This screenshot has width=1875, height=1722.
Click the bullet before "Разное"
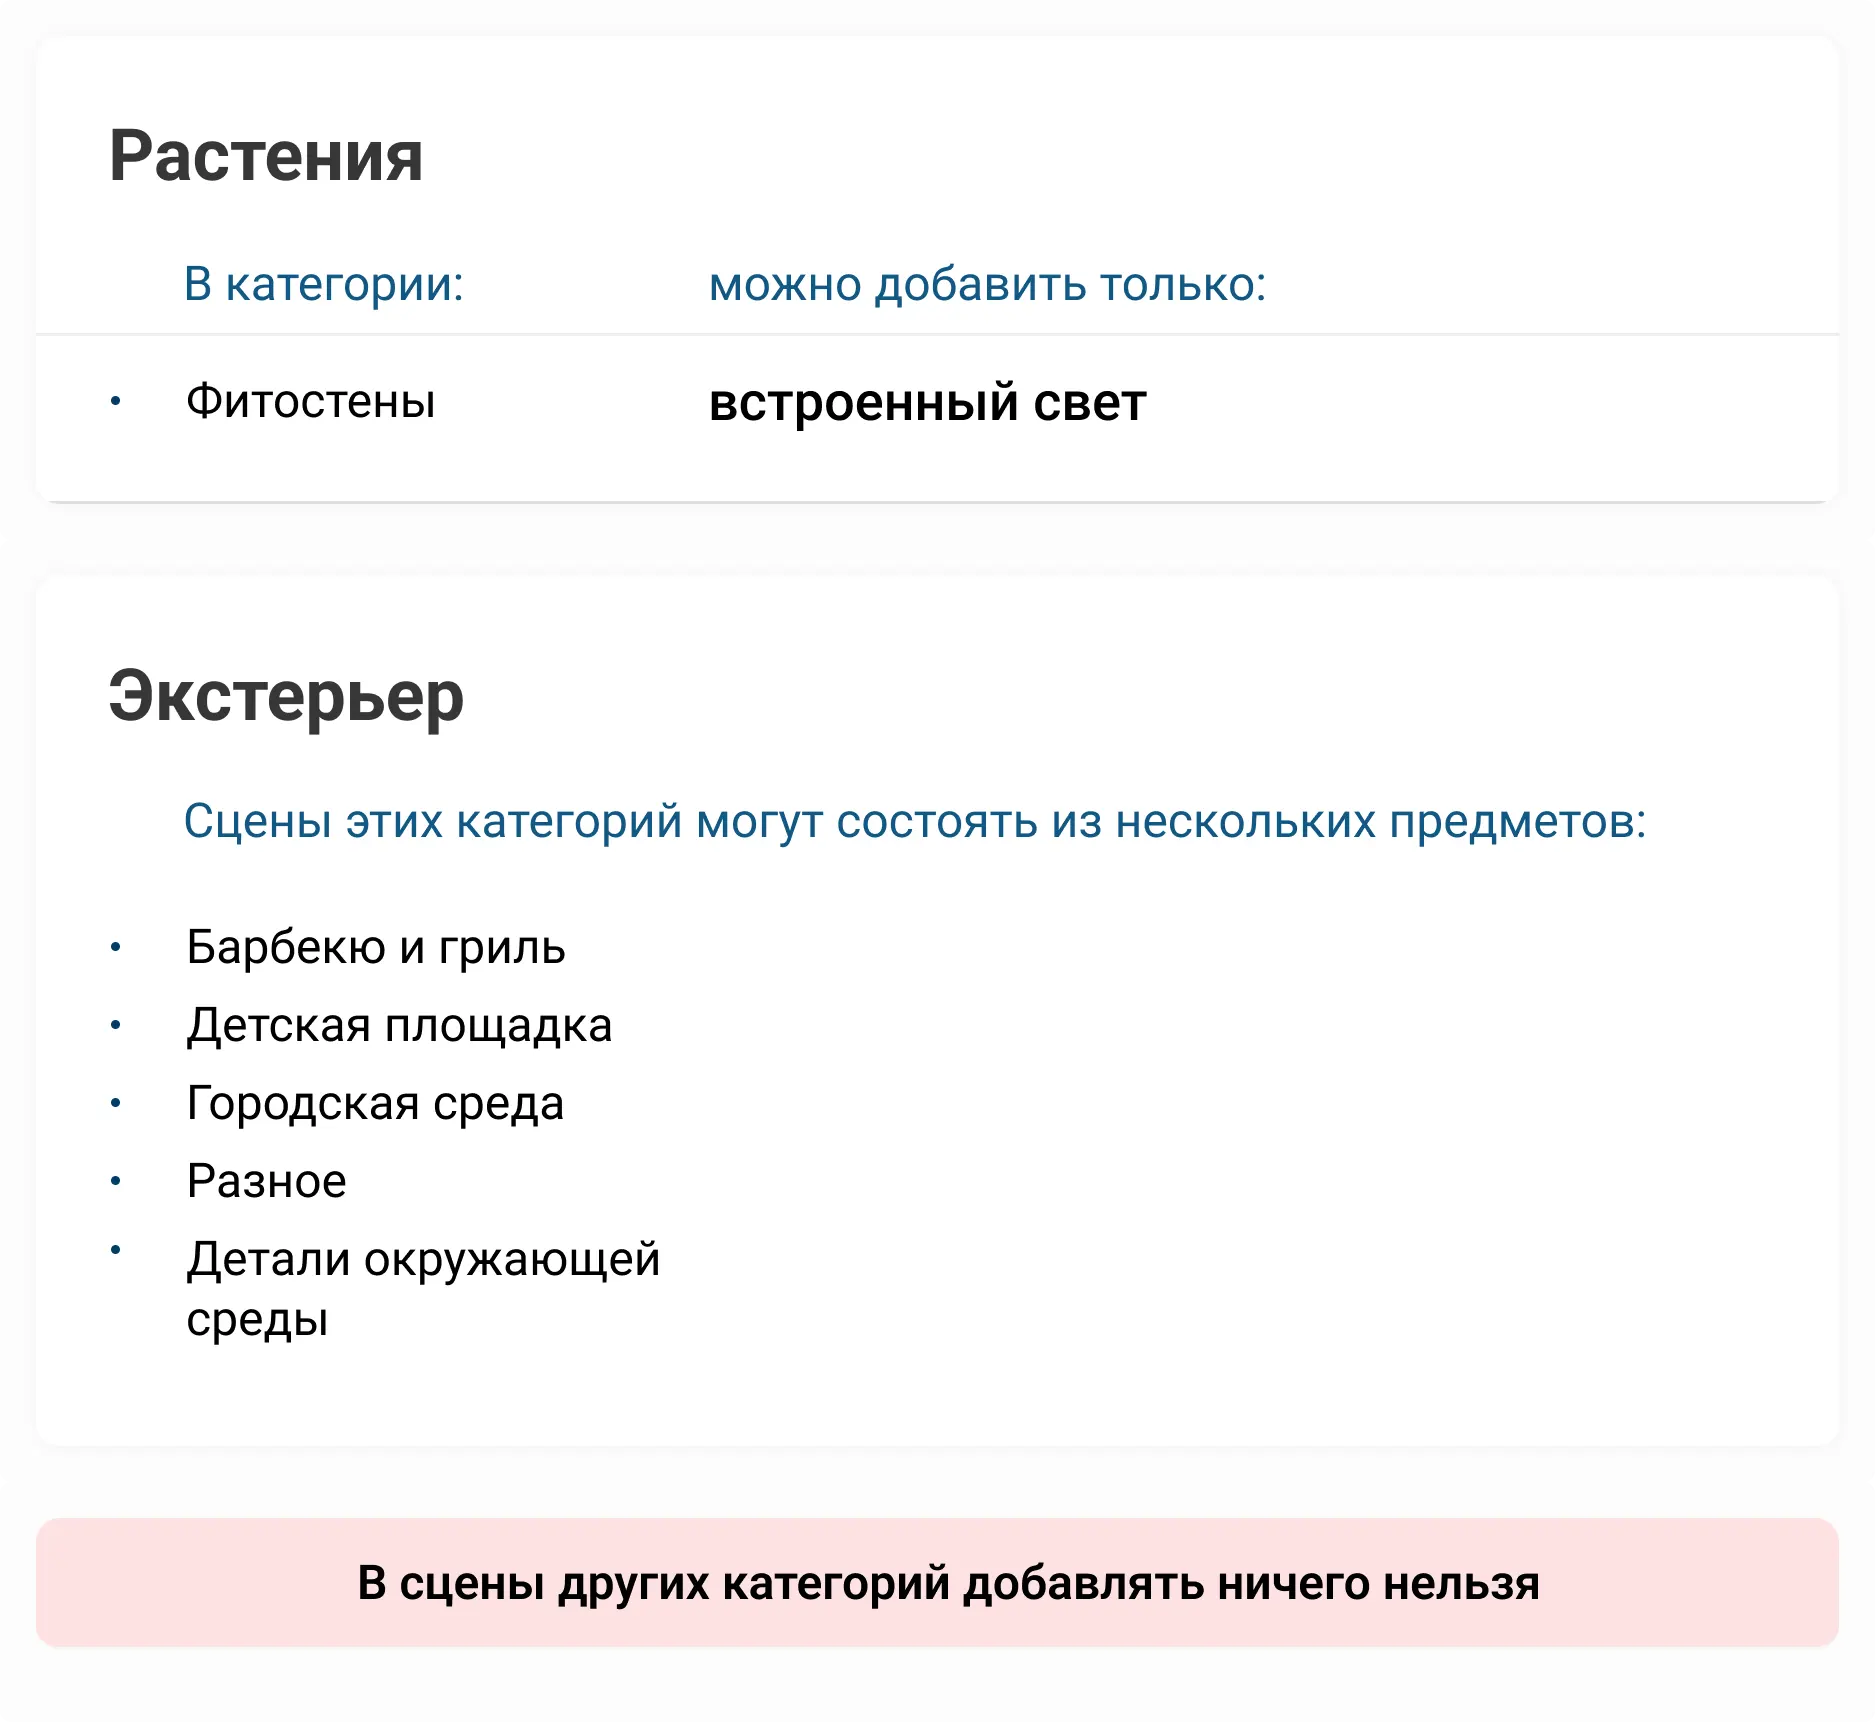pos(116,1181)
